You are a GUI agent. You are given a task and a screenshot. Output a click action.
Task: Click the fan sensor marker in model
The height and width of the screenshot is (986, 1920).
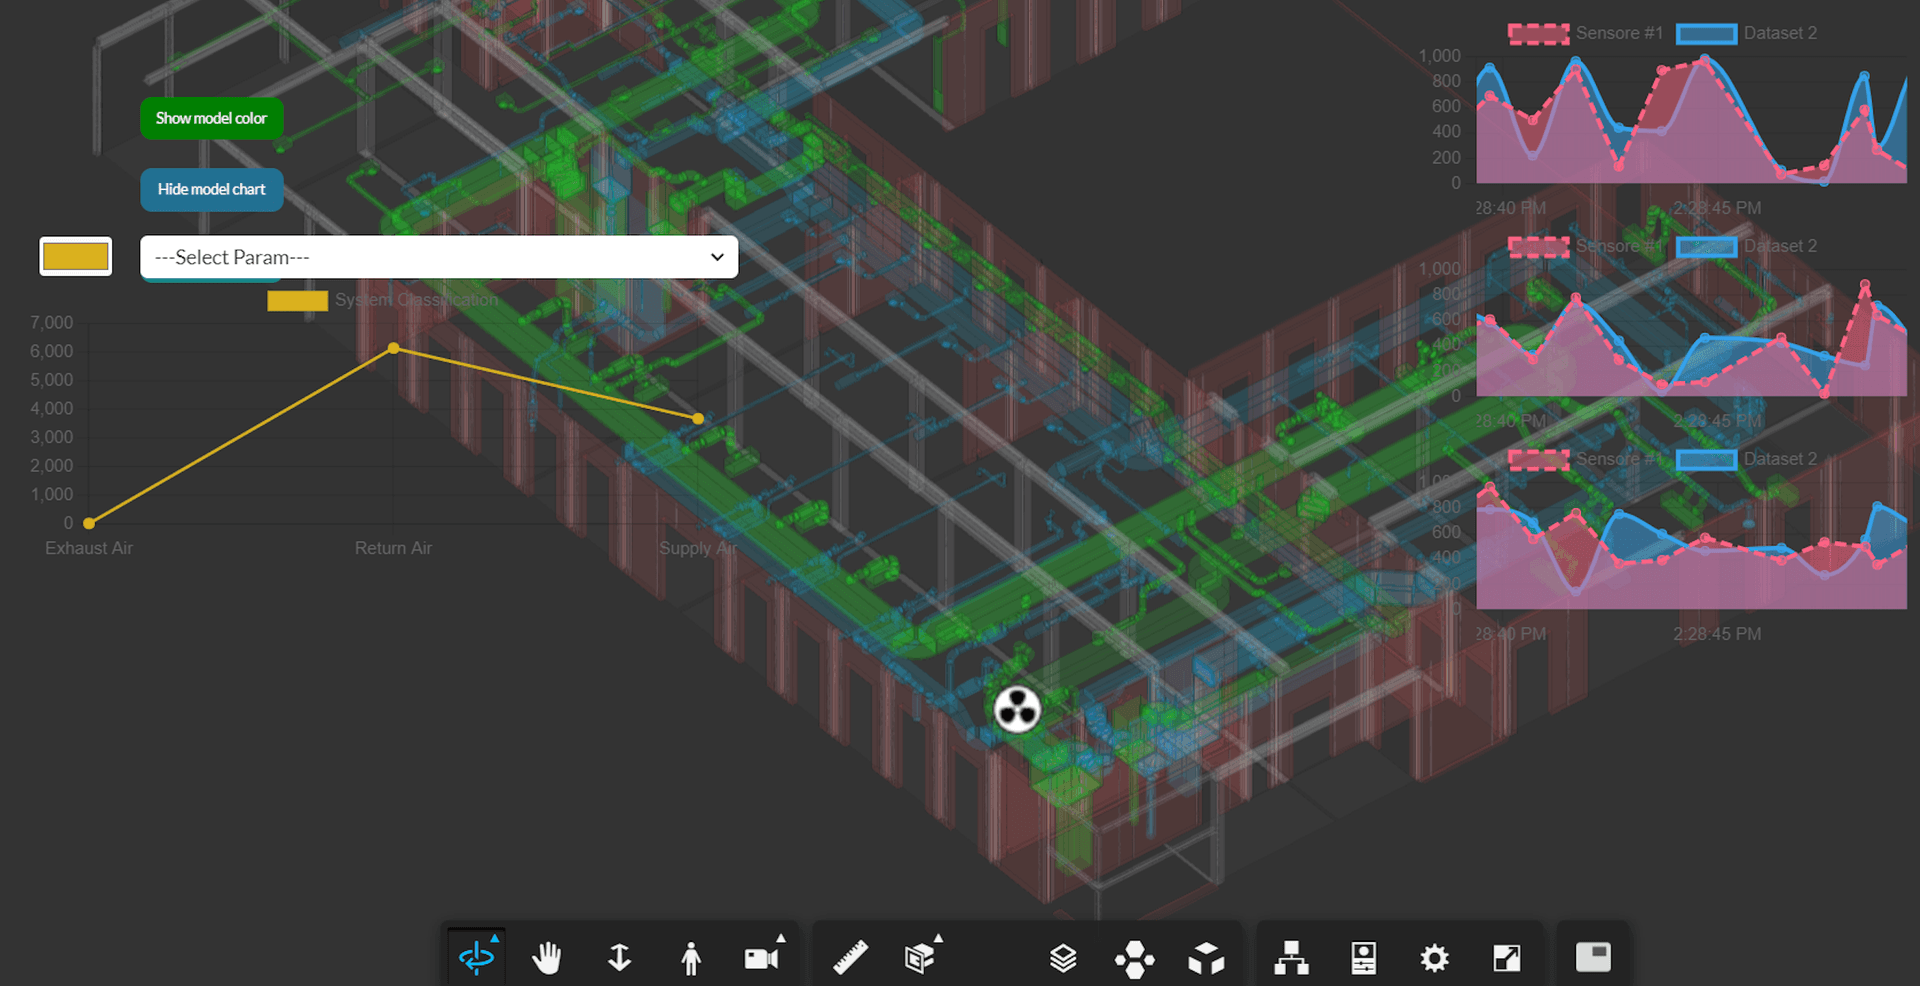click(1017, 710)
